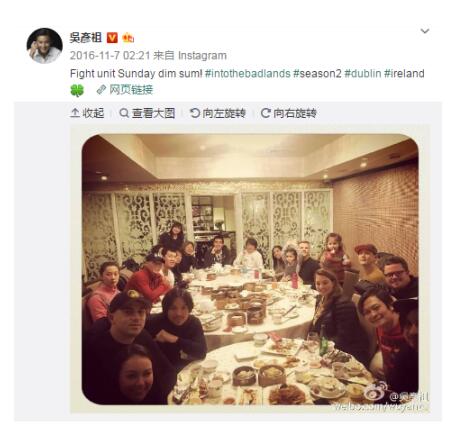Open the #ireland hashtag
This screenshot has height=428, width=458.
(x=404, y=73)
